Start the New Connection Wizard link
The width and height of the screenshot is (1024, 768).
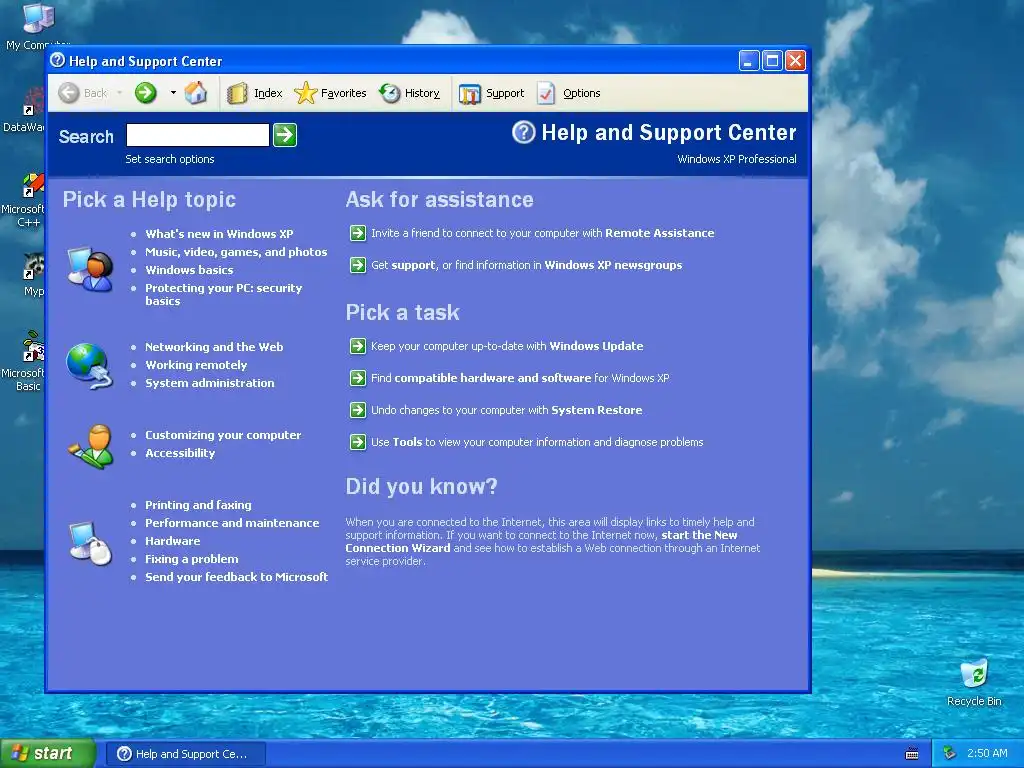click(x=541, y=541)
